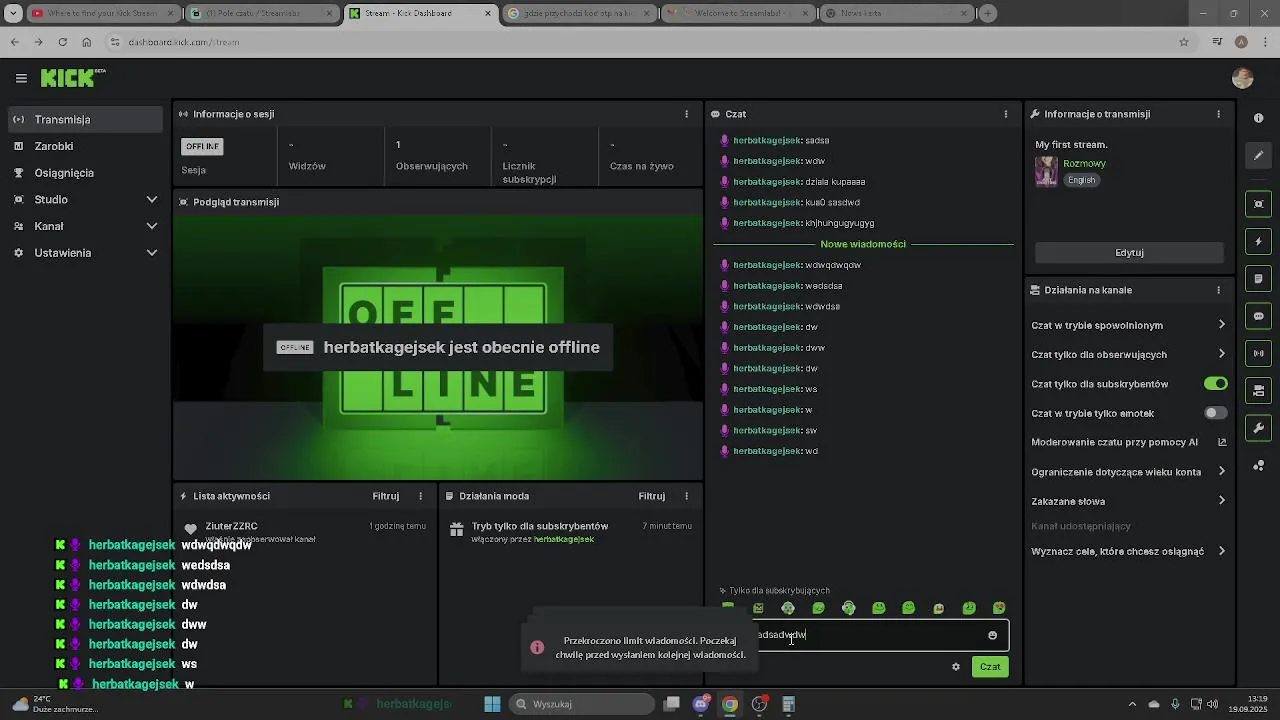Toggle the stream preview panel icon in sidebar

1258,204
